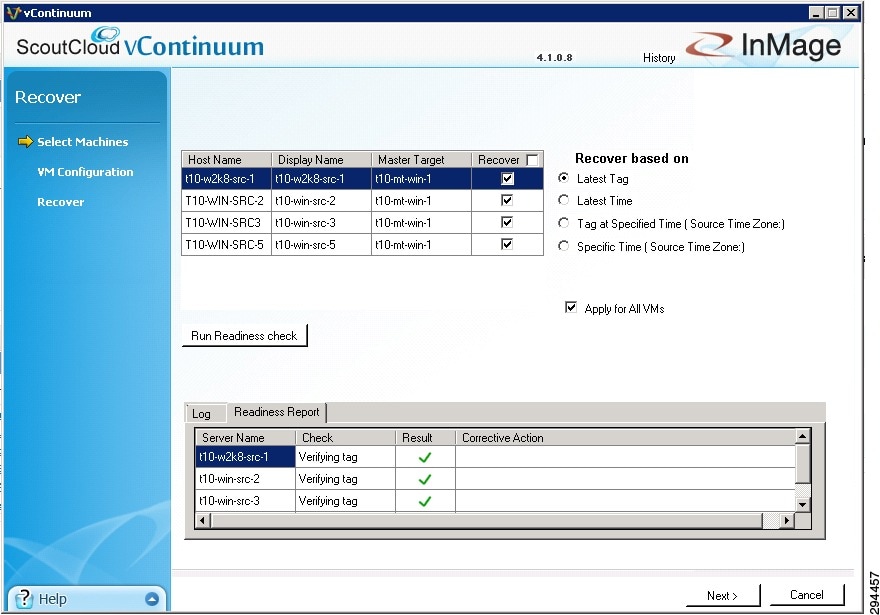Click green checkmark result for t10-w2k8-src-1
The image size is (880, 615).
(x=425, y=457)
